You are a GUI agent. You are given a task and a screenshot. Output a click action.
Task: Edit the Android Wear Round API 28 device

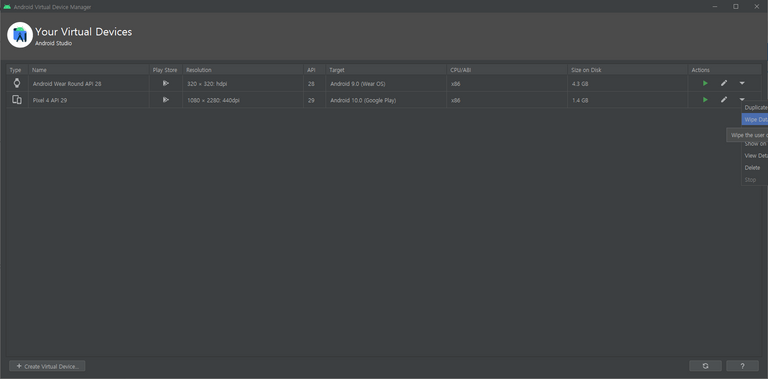(x=723, y=83)
